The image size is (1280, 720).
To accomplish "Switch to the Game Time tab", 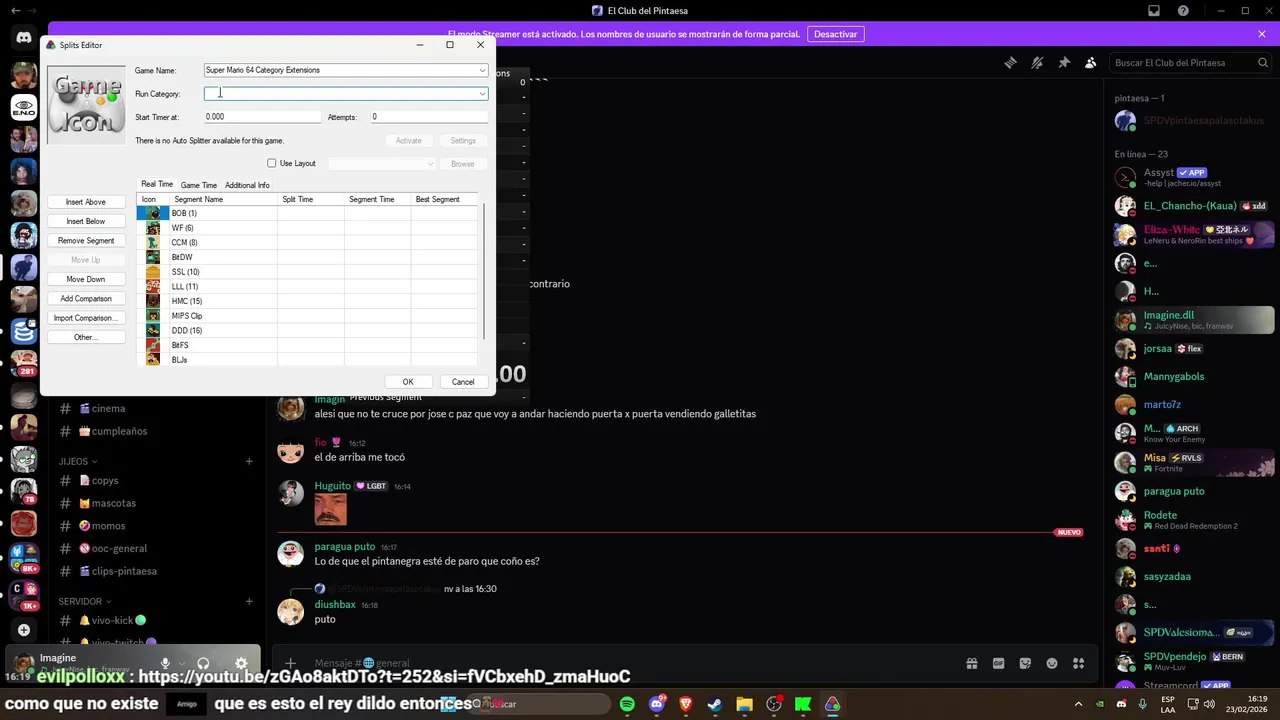I will (199, 185).
